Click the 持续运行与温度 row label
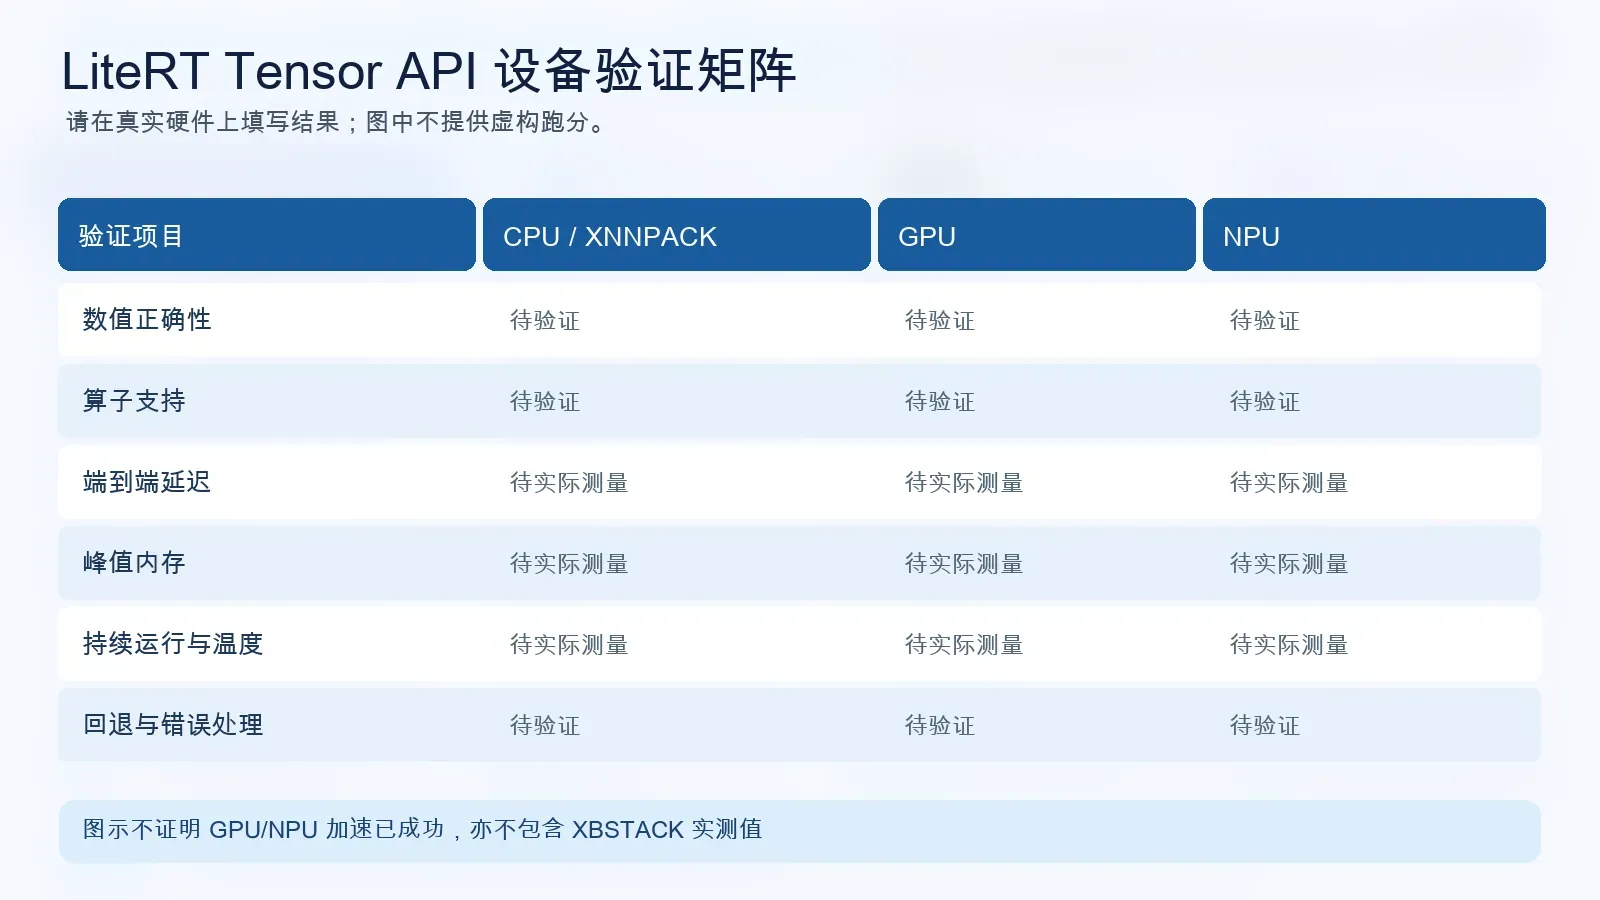Viewport: 1600px width, 900px height. click(173, 644)
